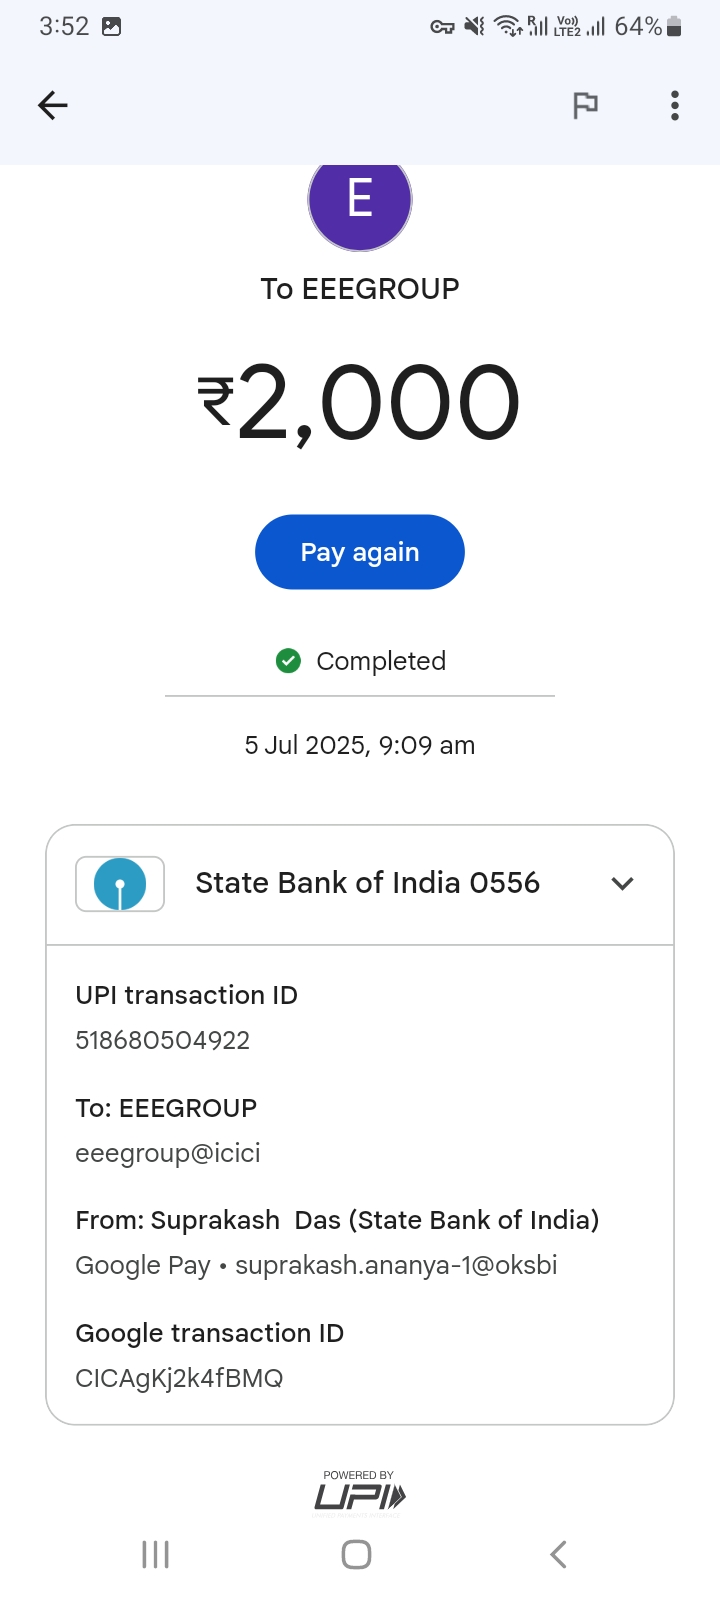Viewport: 720px width, 1600px height.
Task: Tap the flag report icon
Action: [585, 105]
